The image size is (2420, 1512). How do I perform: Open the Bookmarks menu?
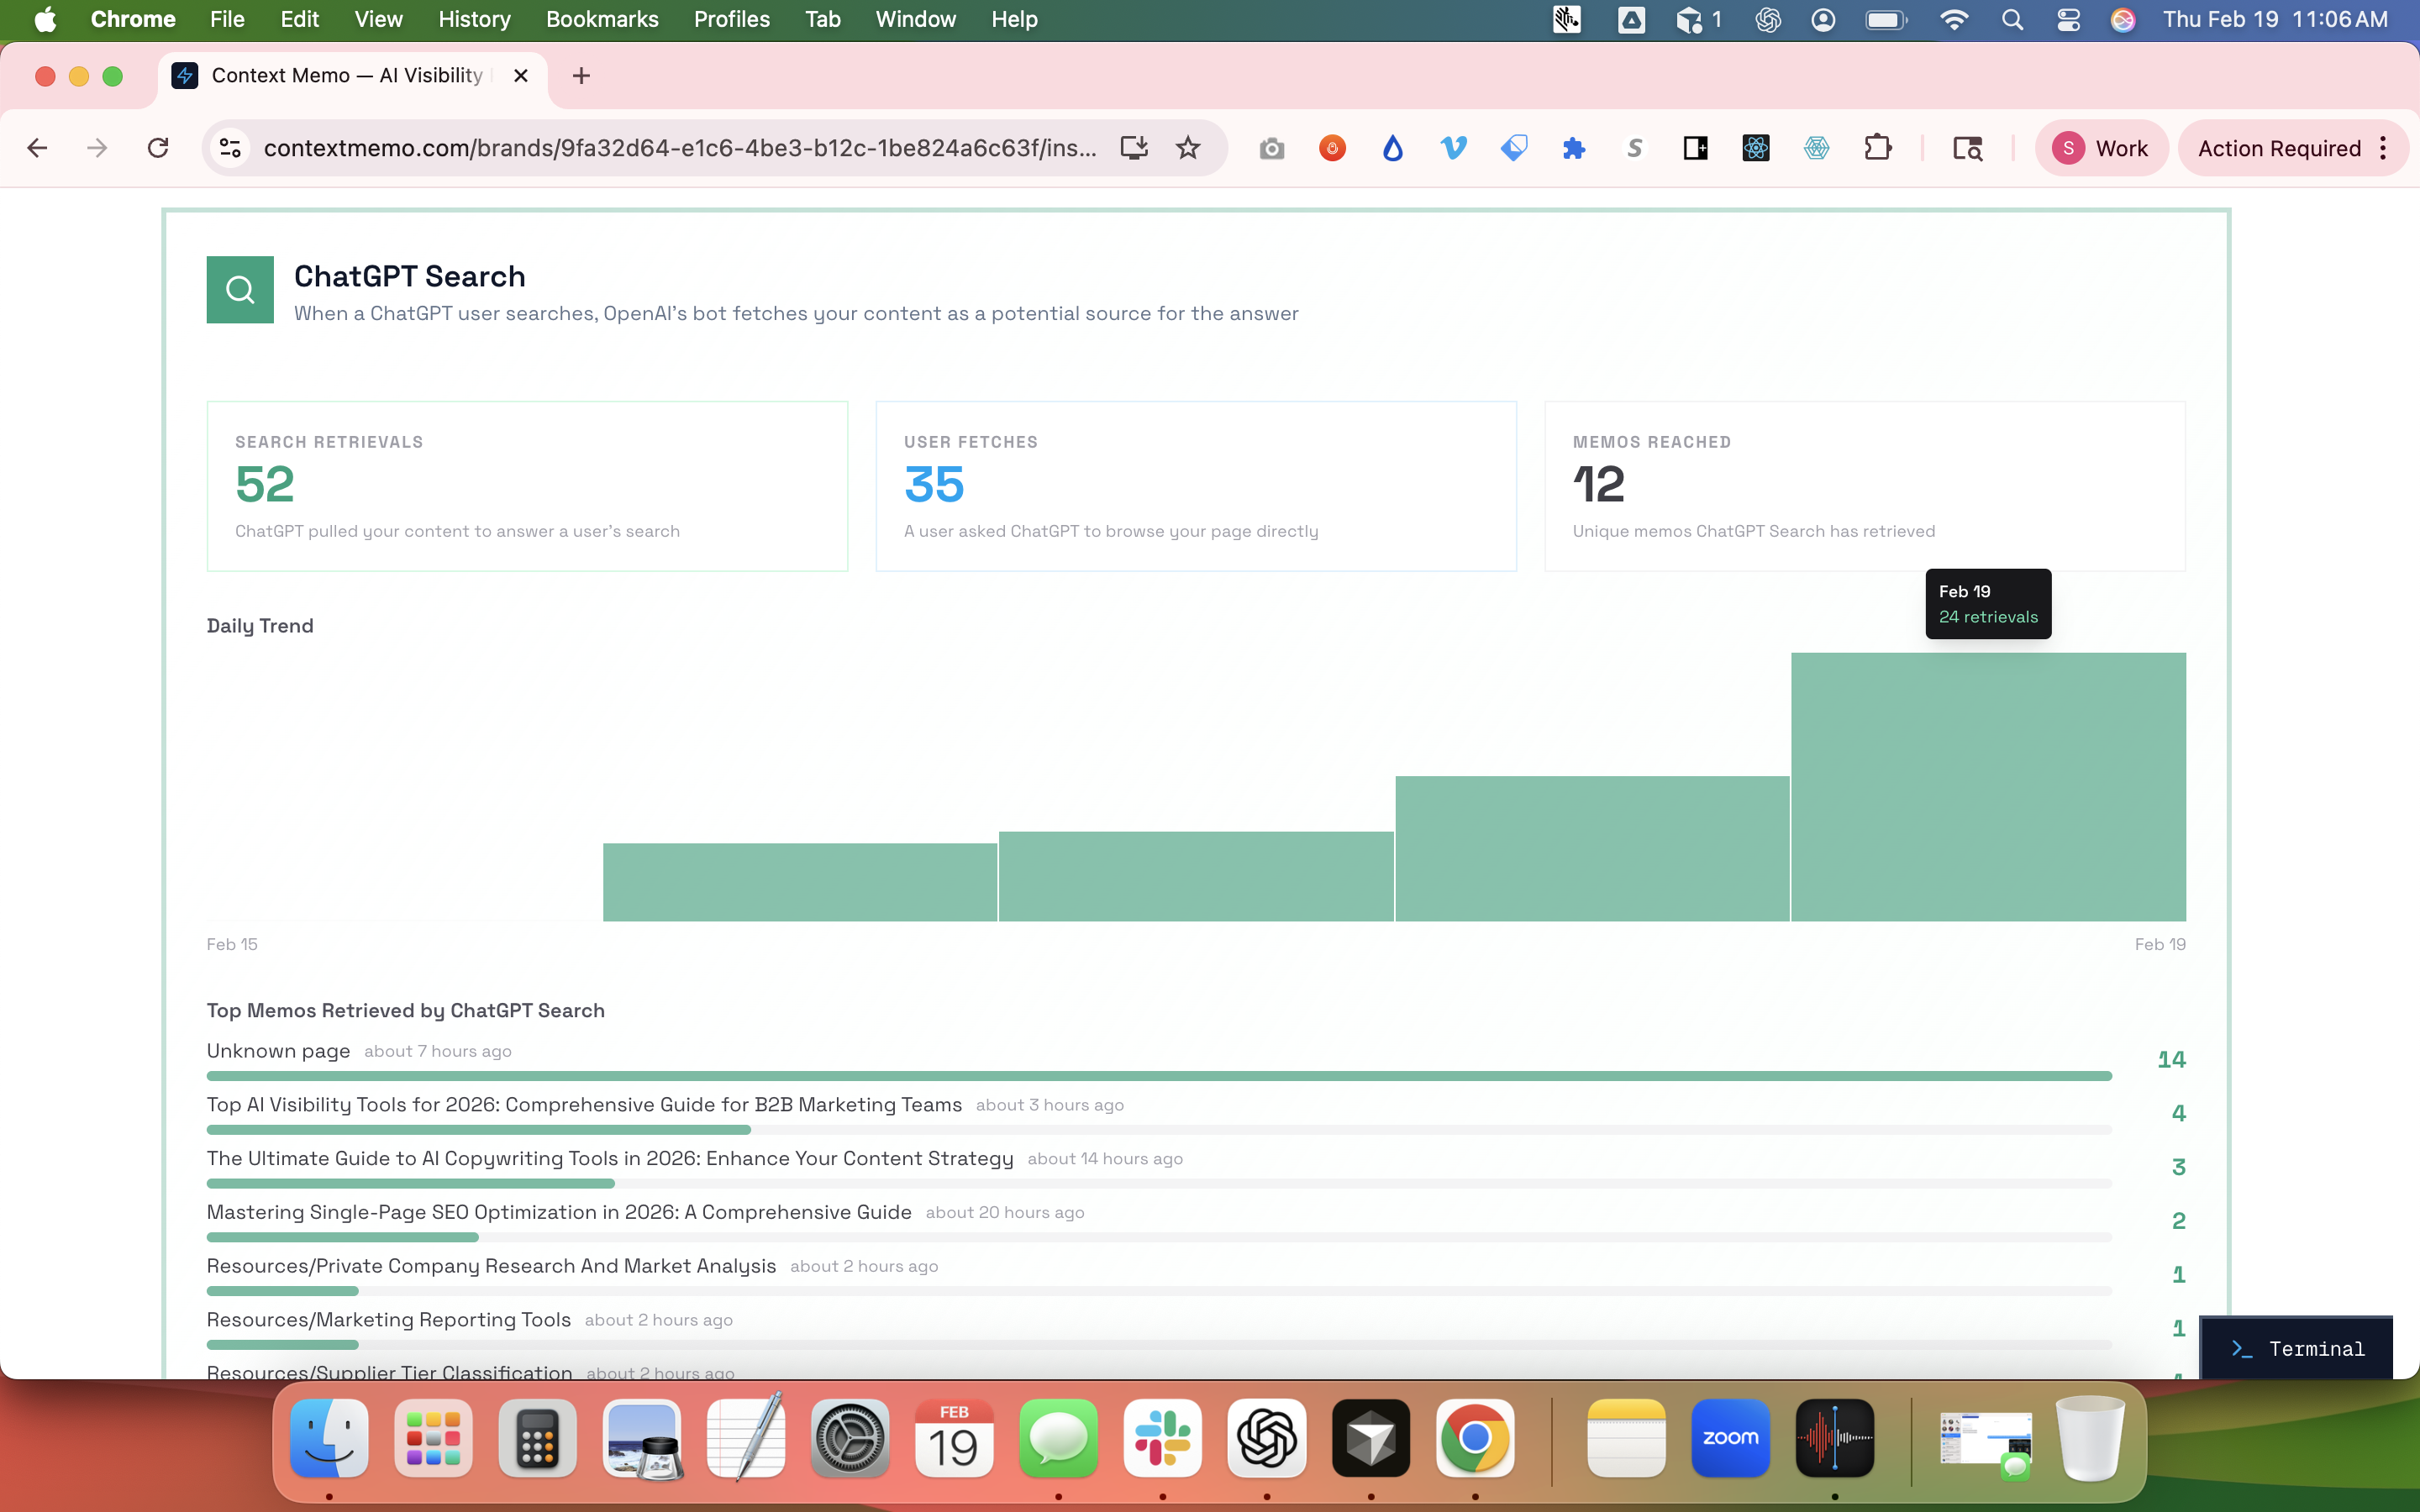coord(602,19)
